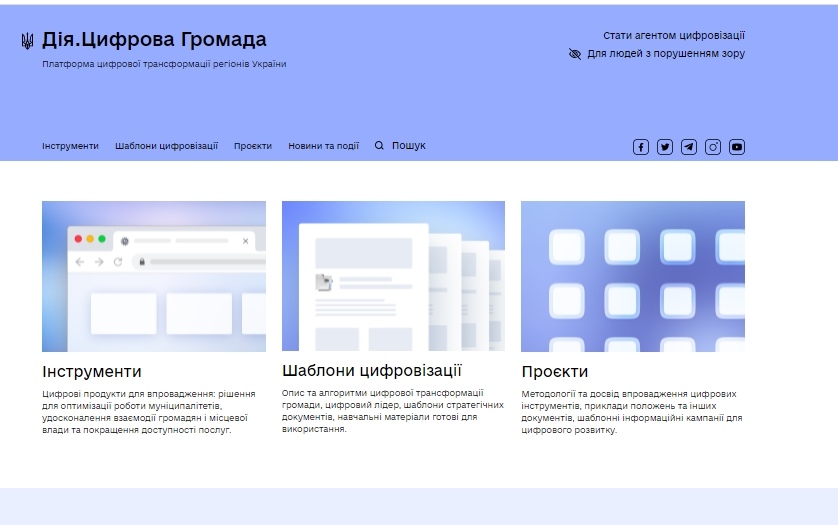Viewport: 838px width, 525px height.
Task: Click the Дія.Цифрова Громада site title
Action: pos(154,40)
